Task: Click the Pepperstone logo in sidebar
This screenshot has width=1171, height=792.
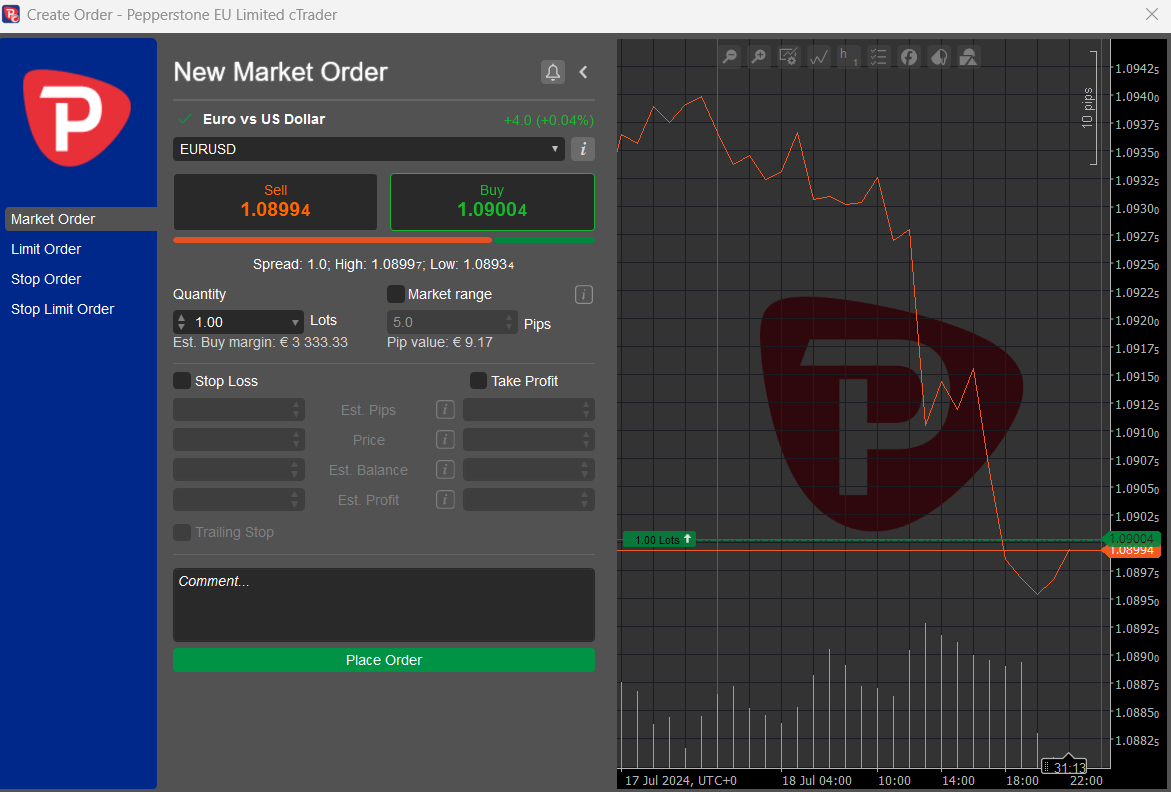Action: (x=78, y=117)
